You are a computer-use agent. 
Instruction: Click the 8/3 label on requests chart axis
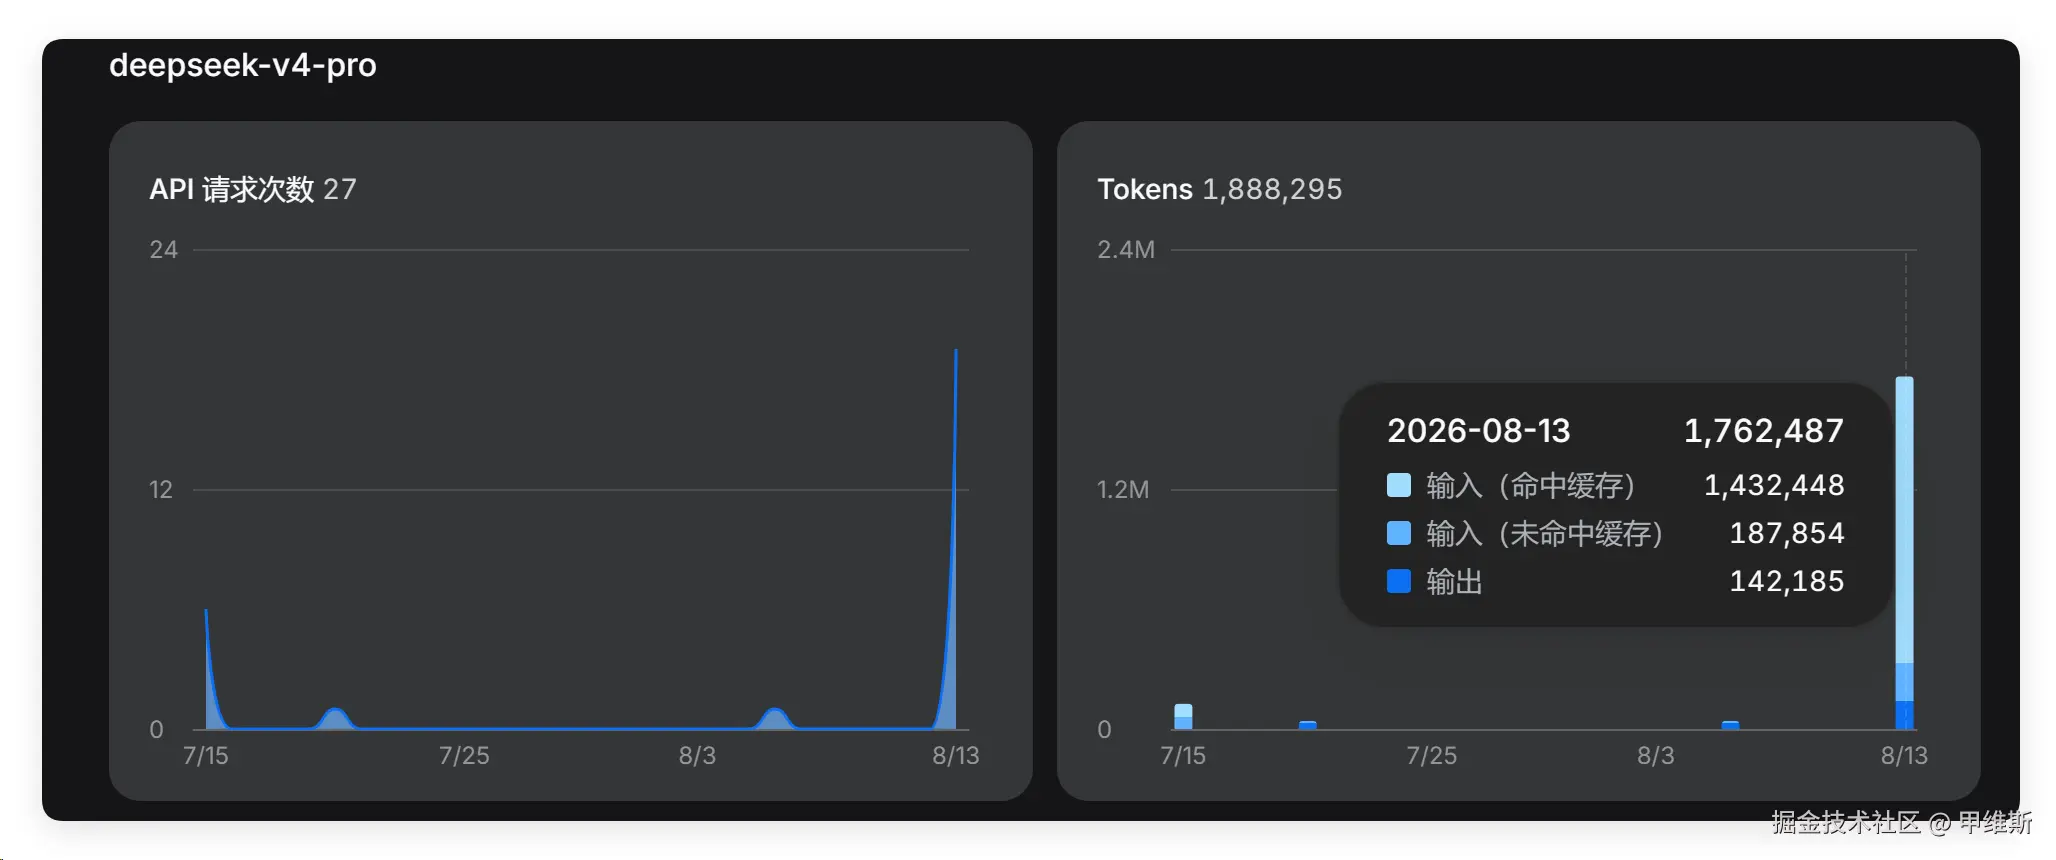(697, 755)
